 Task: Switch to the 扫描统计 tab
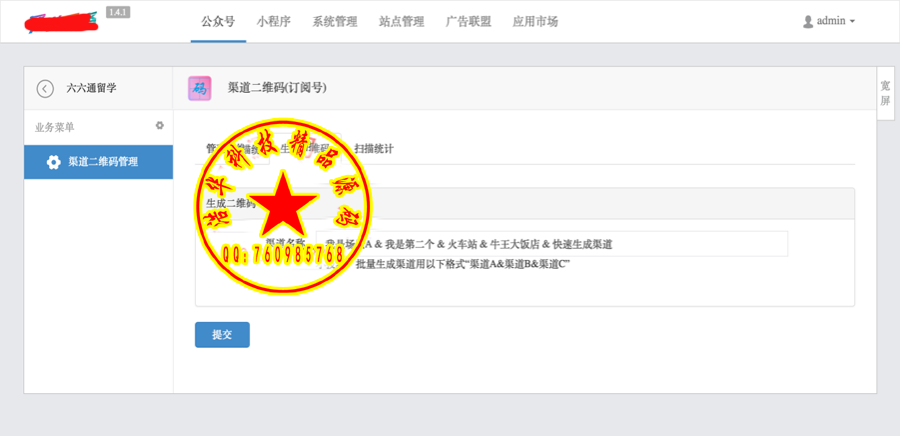pos(374,149)
